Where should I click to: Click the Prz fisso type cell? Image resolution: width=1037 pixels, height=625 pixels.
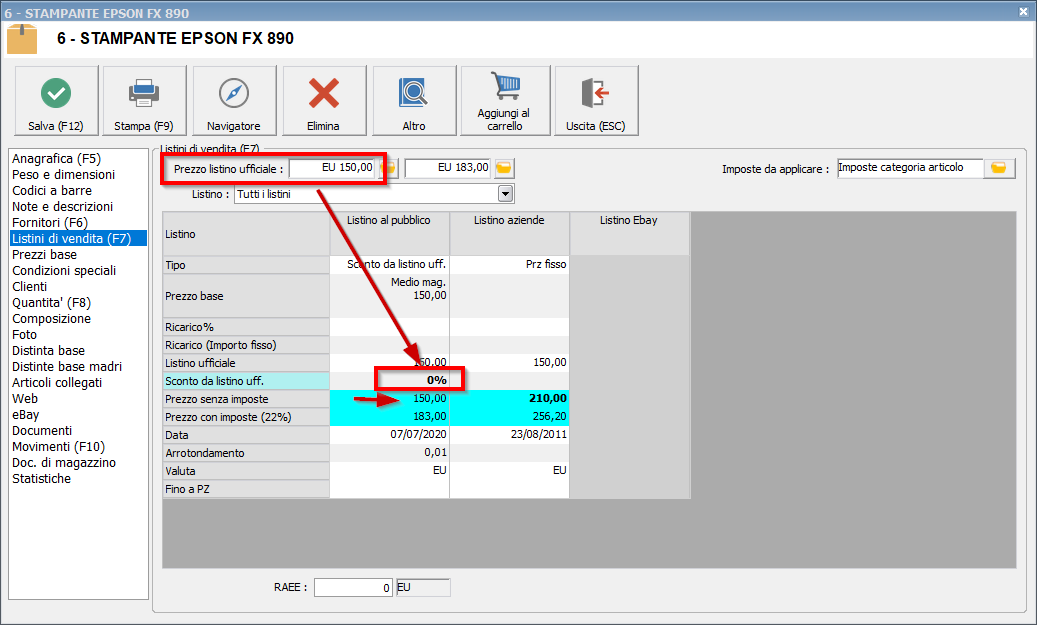tap(509, 265)
